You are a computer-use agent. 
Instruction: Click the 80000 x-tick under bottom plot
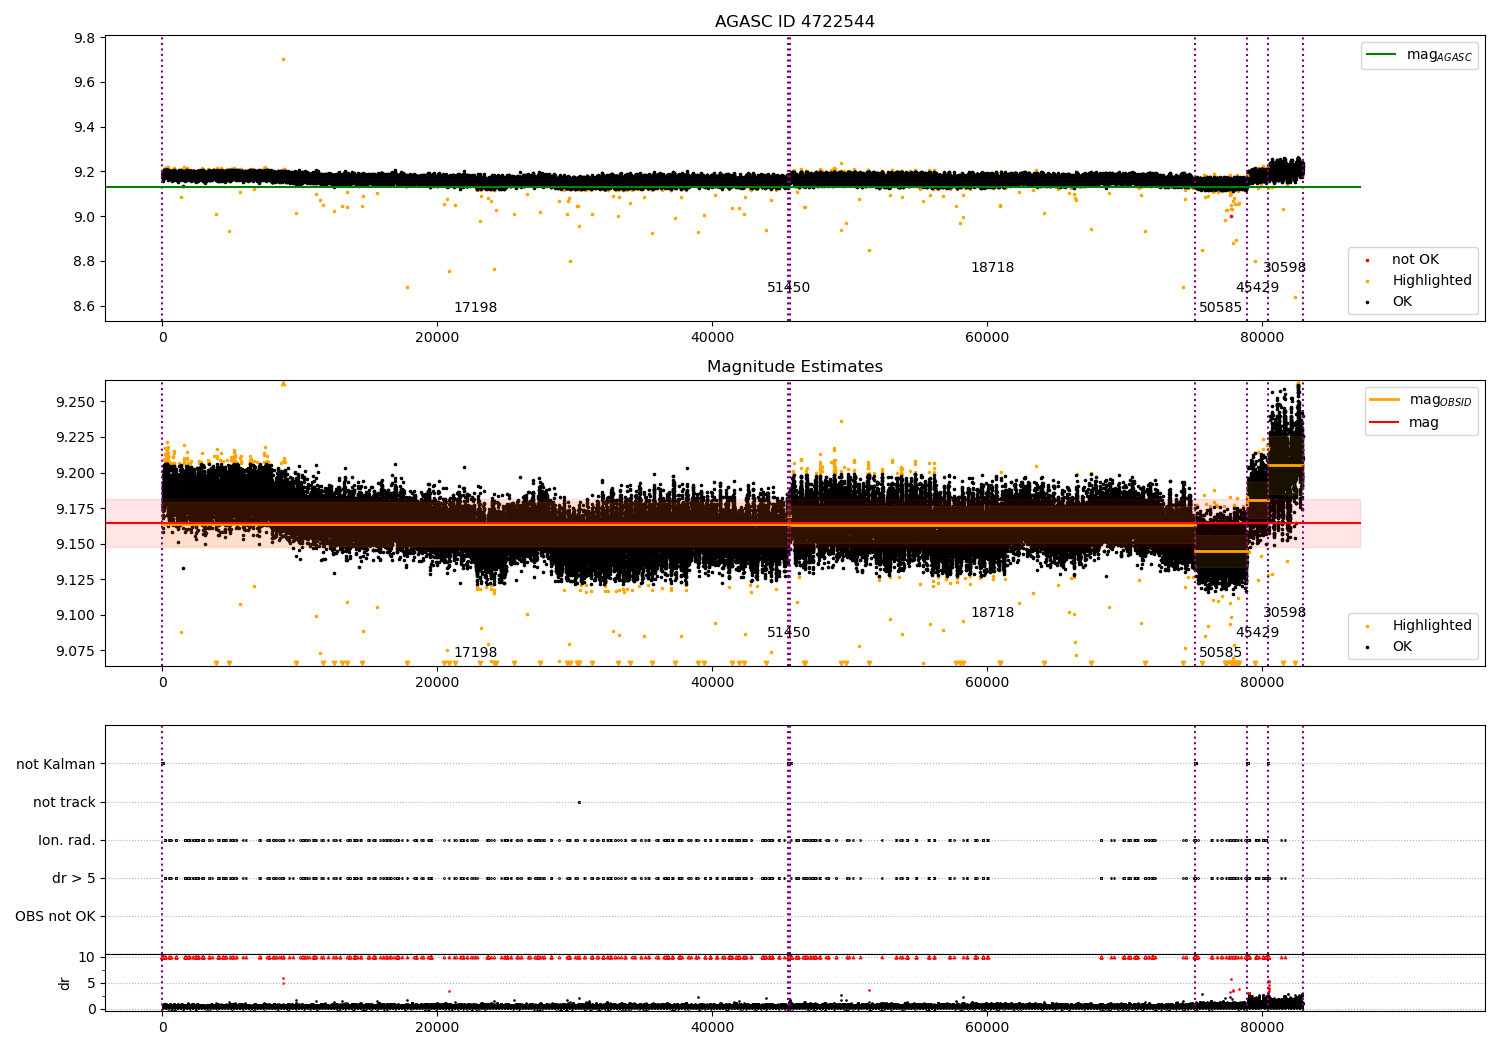tap(1262, 1027)
